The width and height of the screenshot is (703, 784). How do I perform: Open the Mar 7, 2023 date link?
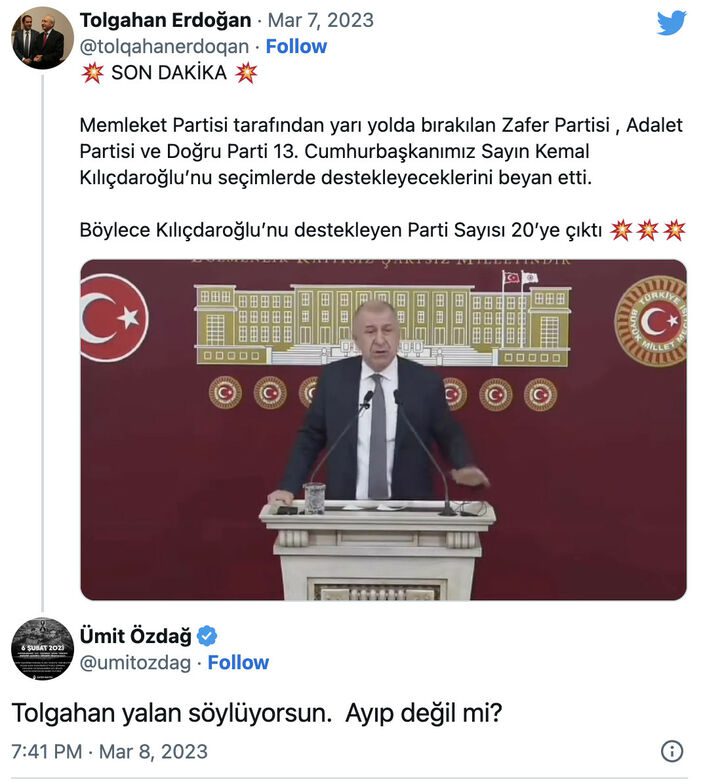tap(320, 20)
